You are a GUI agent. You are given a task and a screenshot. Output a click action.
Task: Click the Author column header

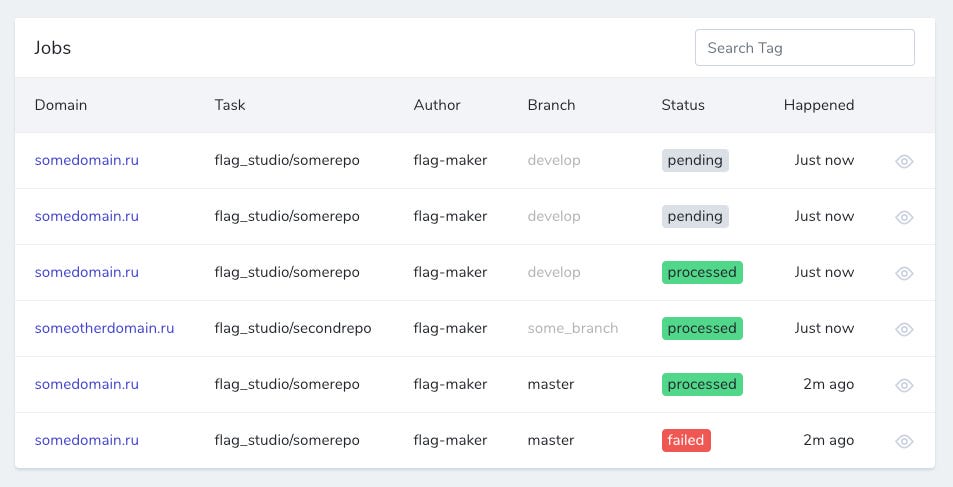point(437,105)
